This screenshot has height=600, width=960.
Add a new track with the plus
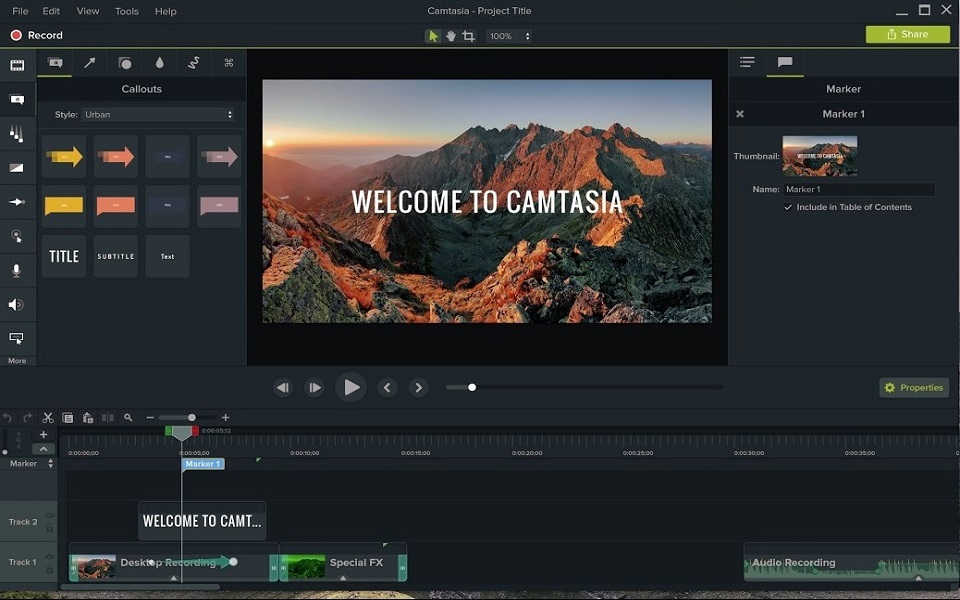point(43,435)
